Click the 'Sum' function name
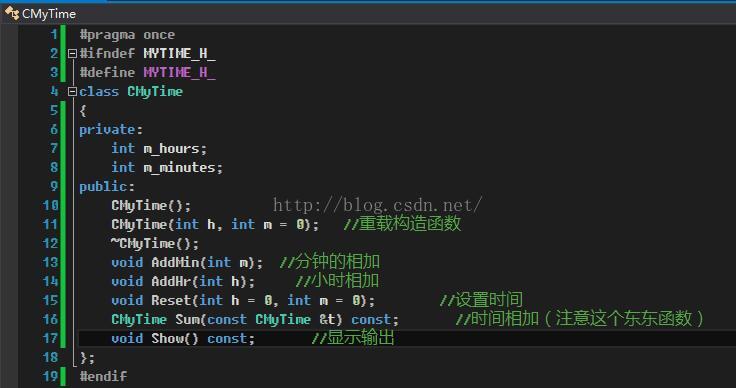The height and width of the screenshot is (388, 736). [187, 320]
